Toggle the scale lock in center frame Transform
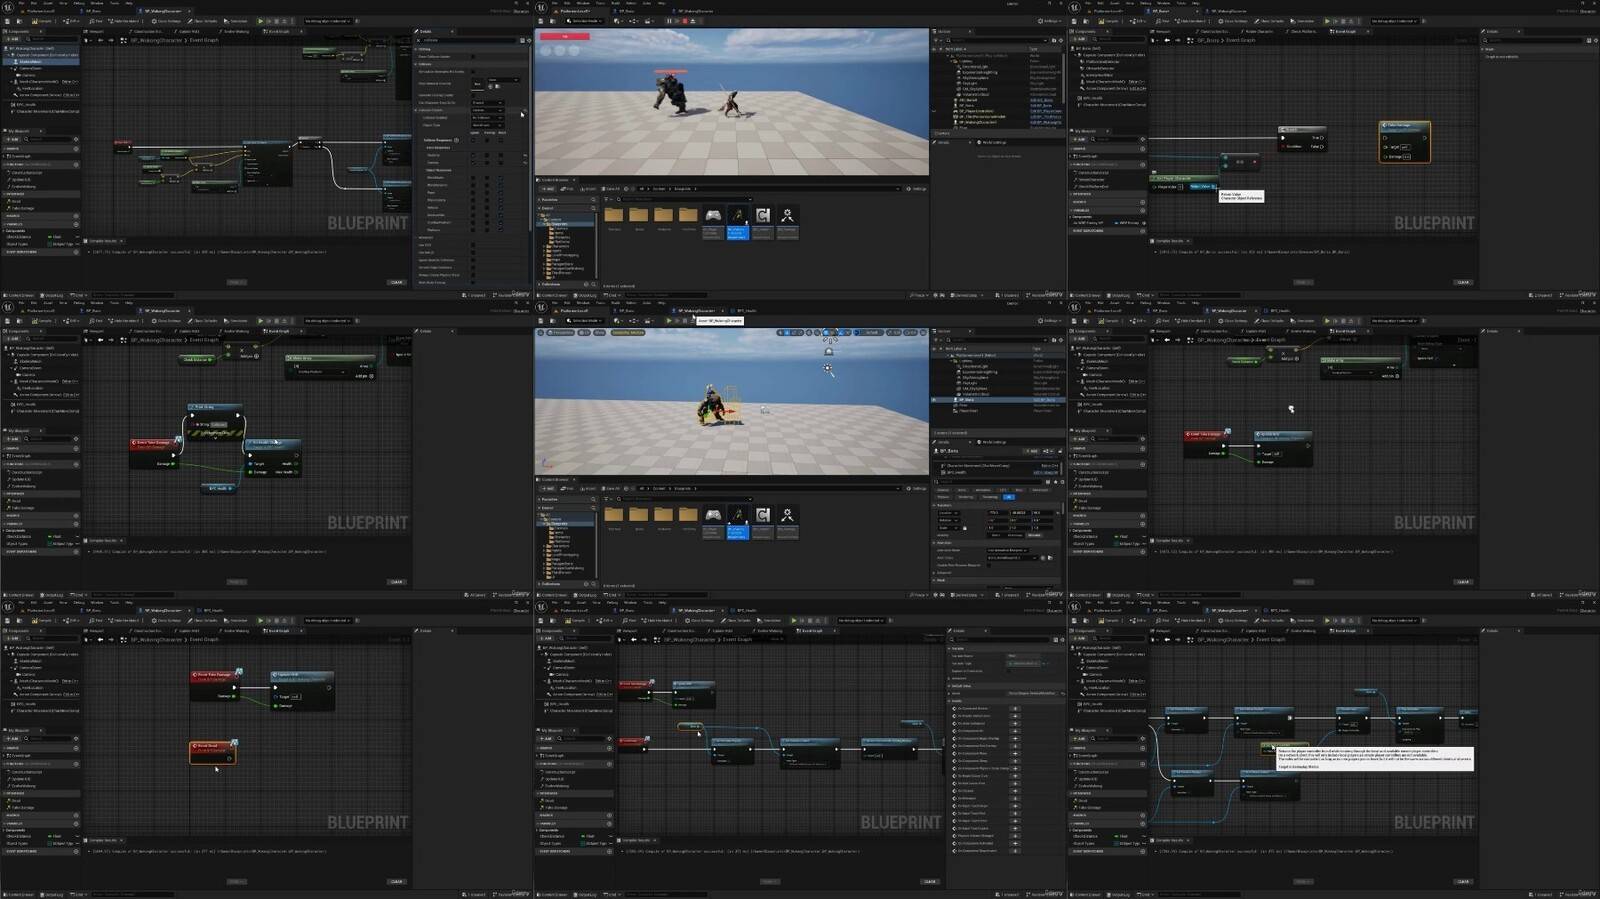Viewport: 1600px width, 899px height. pyautogui.click(x=965, y=528)
